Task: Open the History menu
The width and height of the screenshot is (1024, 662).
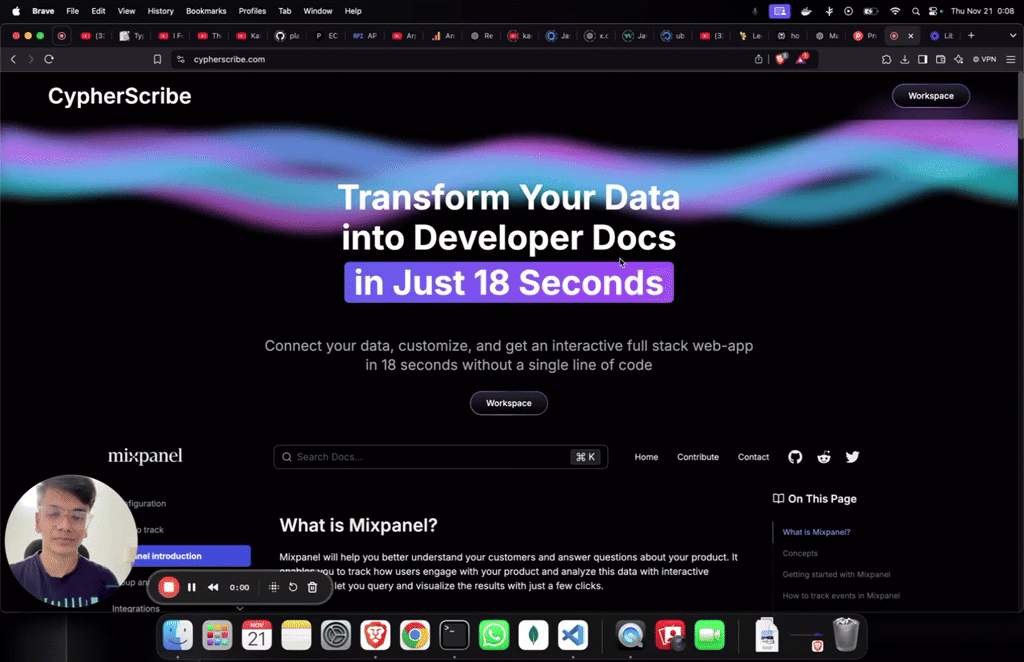Action: pos(160,11)
